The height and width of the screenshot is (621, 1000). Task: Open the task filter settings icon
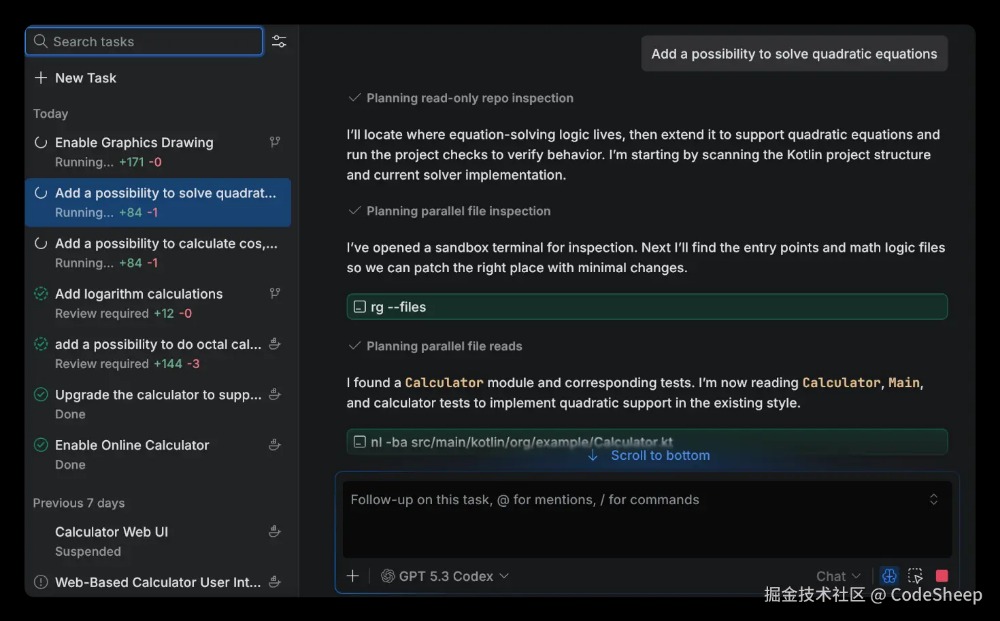279,41
